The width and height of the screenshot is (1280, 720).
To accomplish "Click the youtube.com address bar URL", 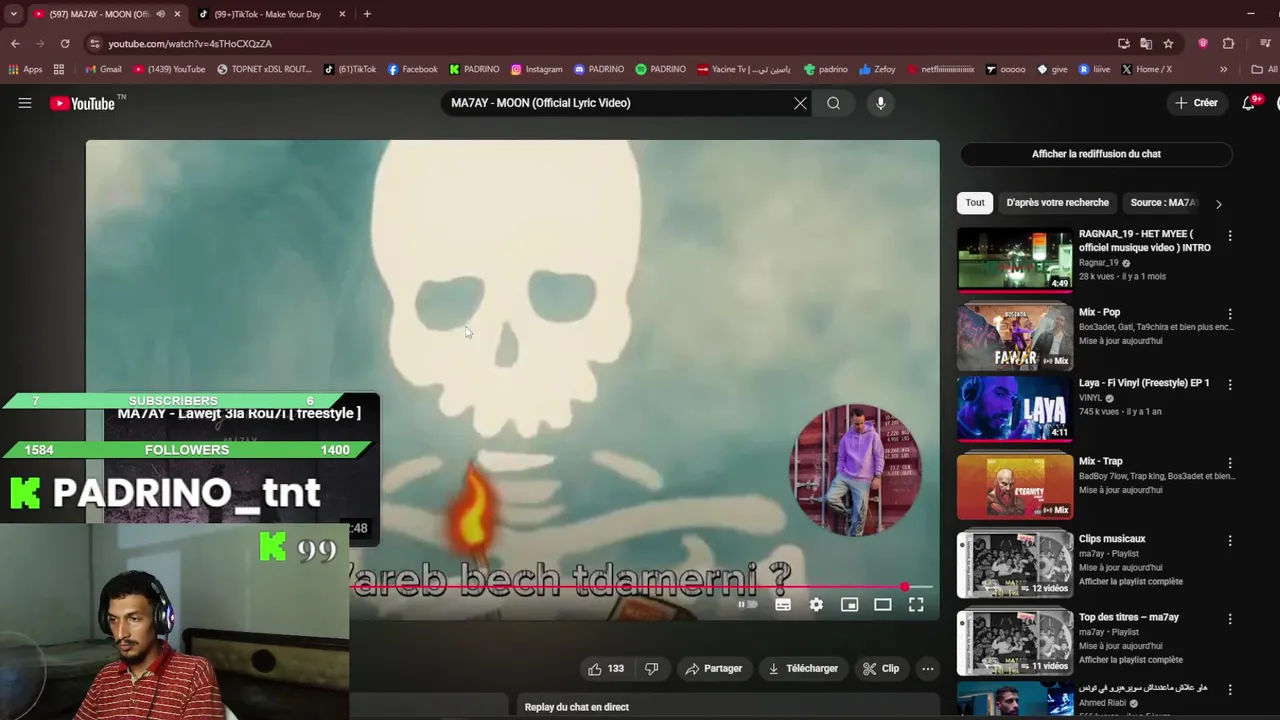I will pyautogui.click(x=190, y=44).
